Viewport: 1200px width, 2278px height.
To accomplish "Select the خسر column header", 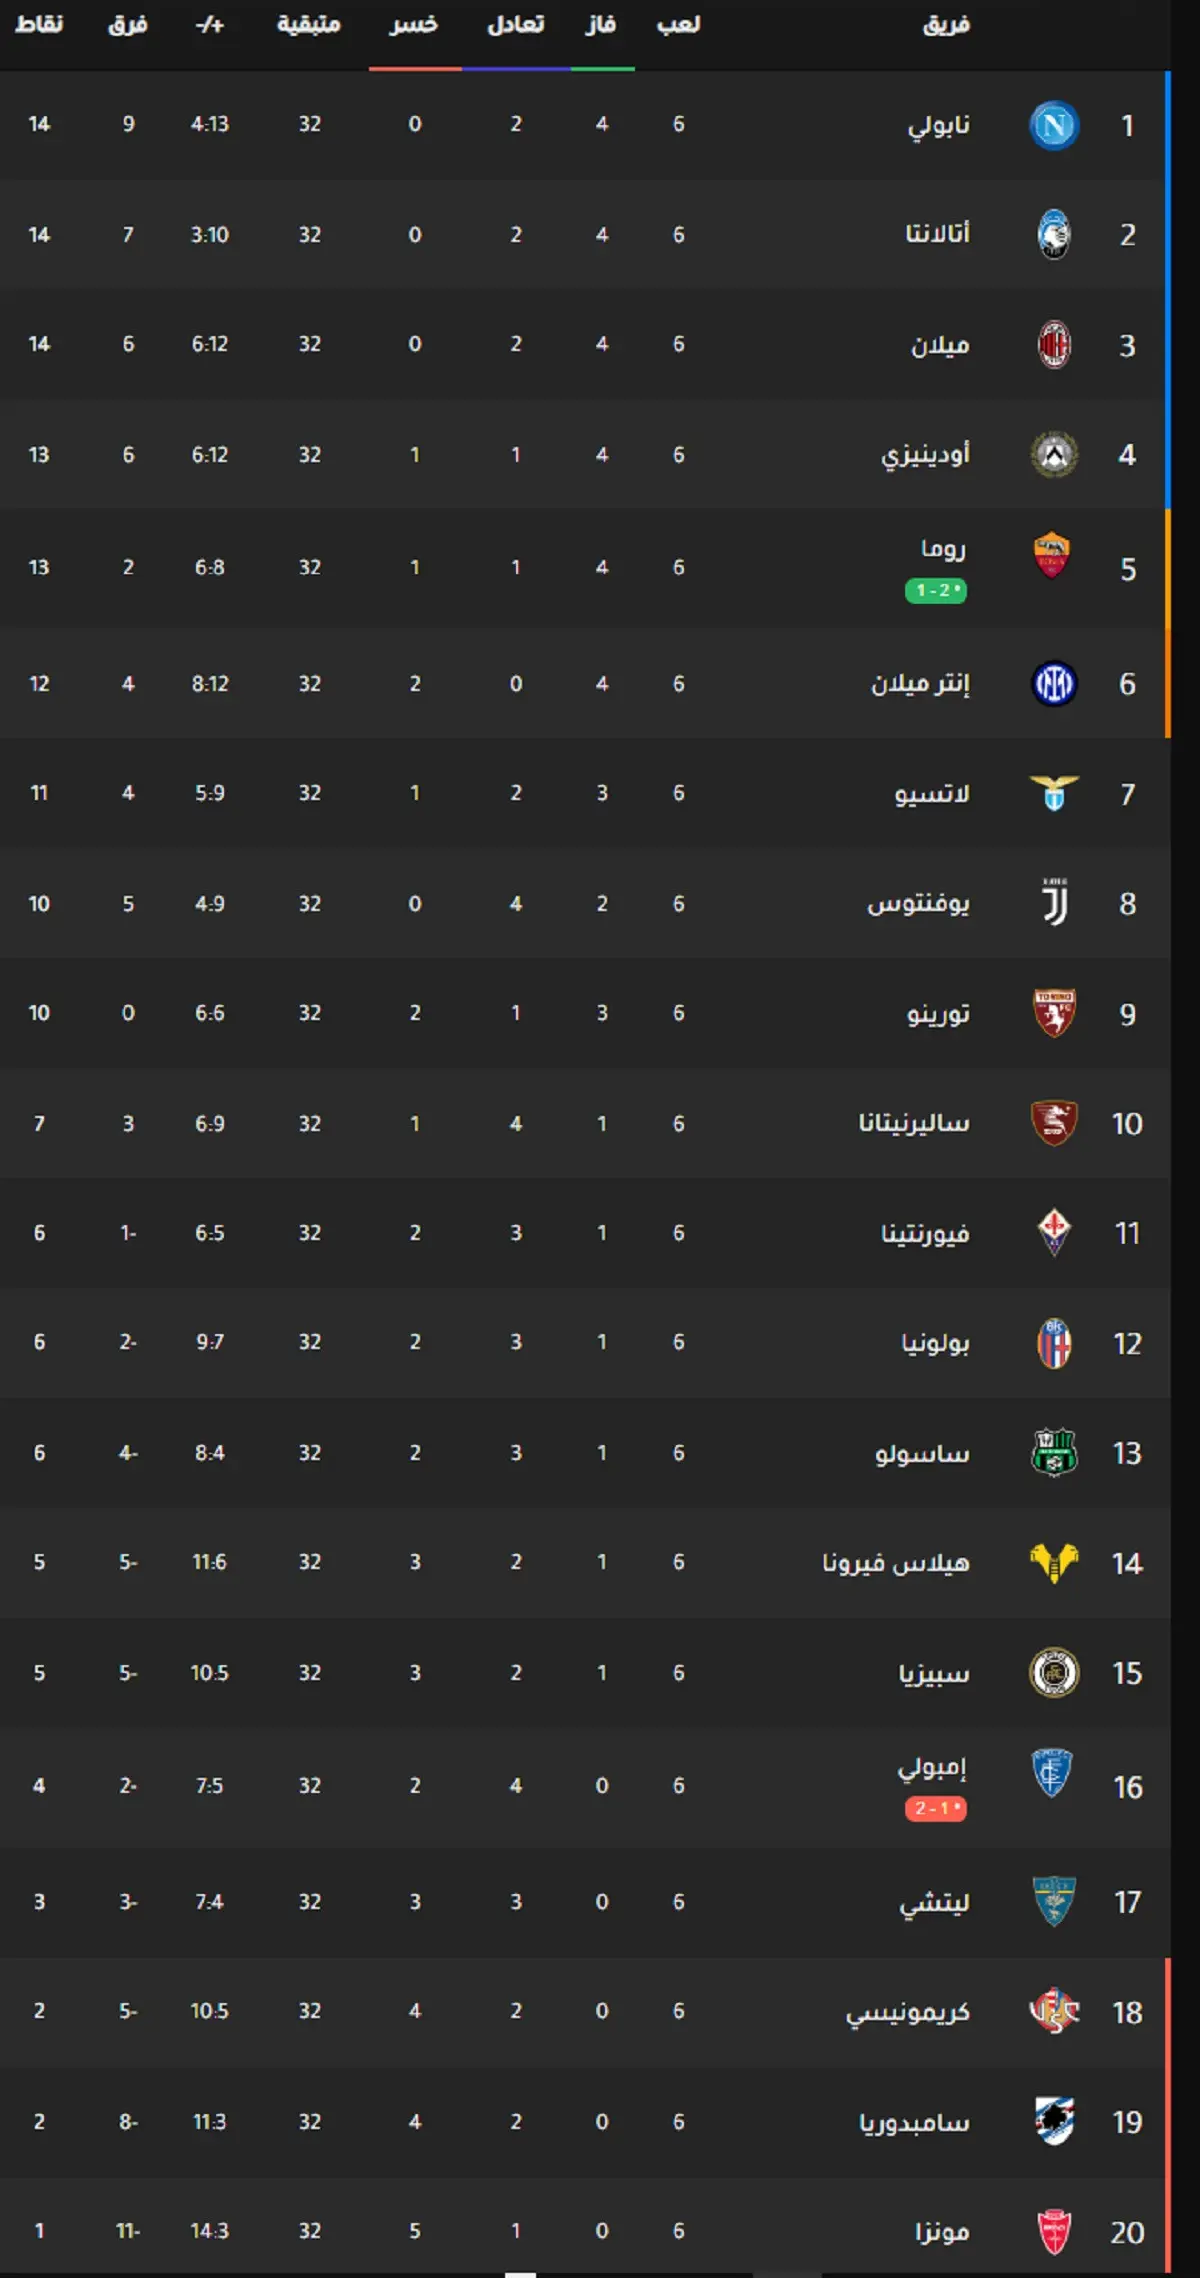I will 414,25.
